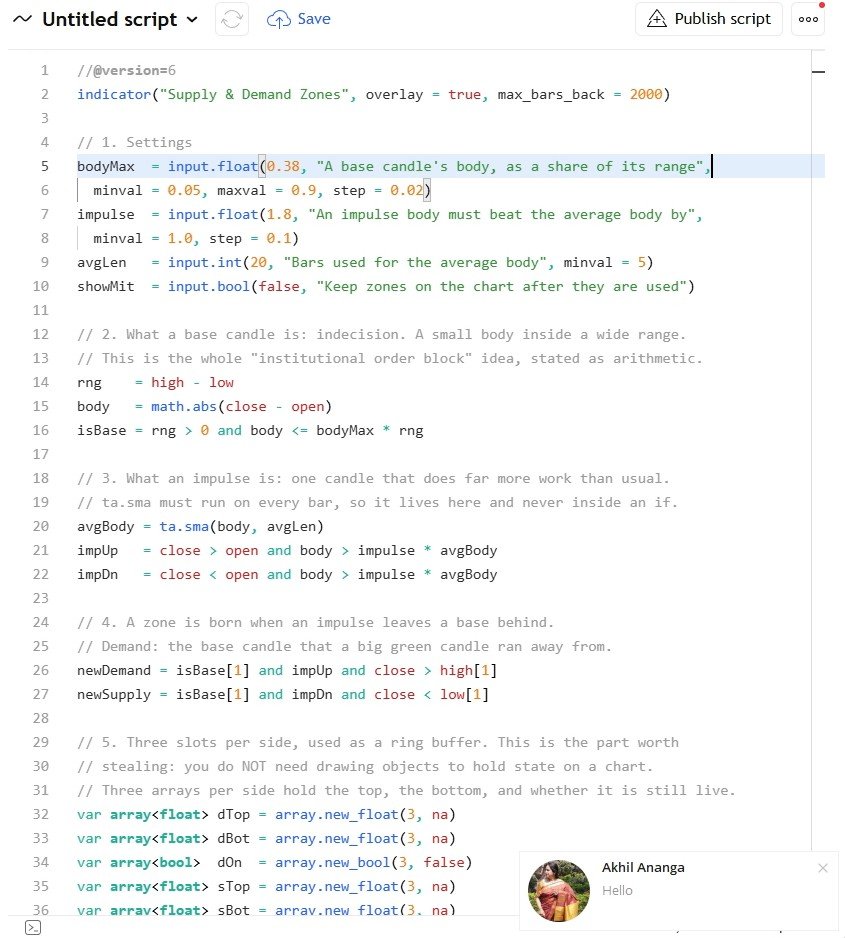The image size is (845, 938).
Task: Dismiss the Akhil Ananga notification
Action: click(823, 868)
